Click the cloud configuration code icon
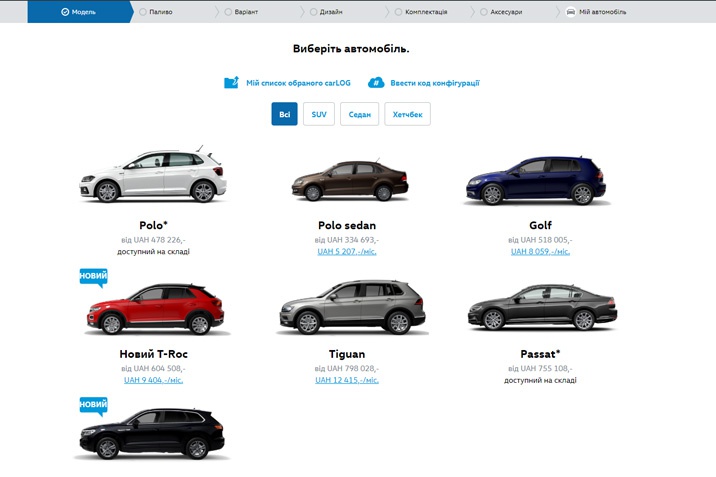The image size is (716, 477). pyautogui.click(x=376, y=83)
